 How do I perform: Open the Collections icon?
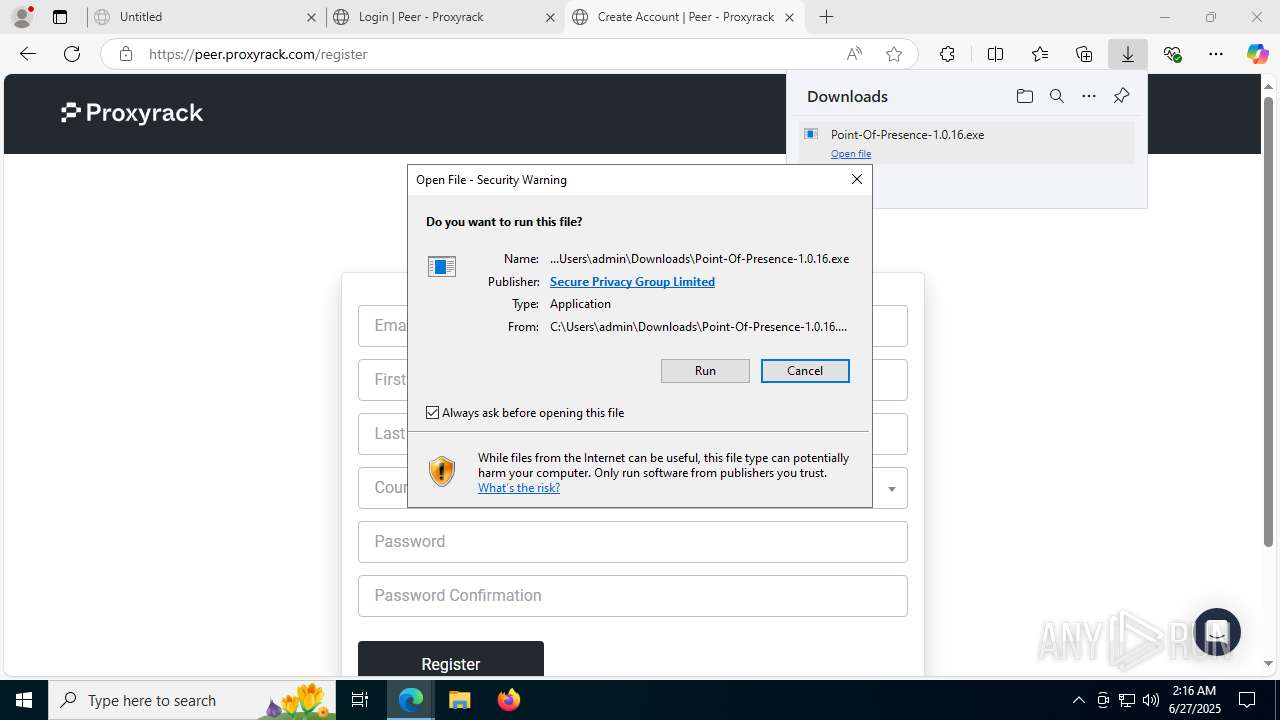point(1084,54)
